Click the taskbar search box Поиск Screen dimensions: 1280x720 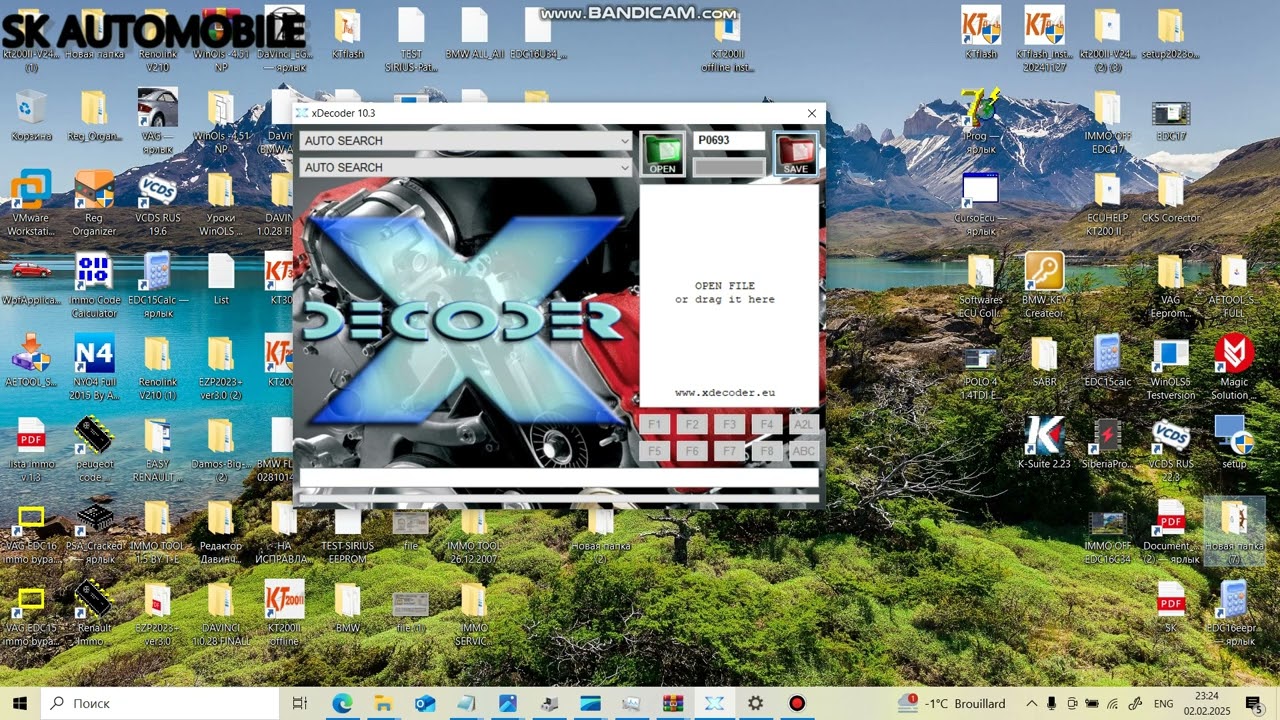[x=160, y=703]
